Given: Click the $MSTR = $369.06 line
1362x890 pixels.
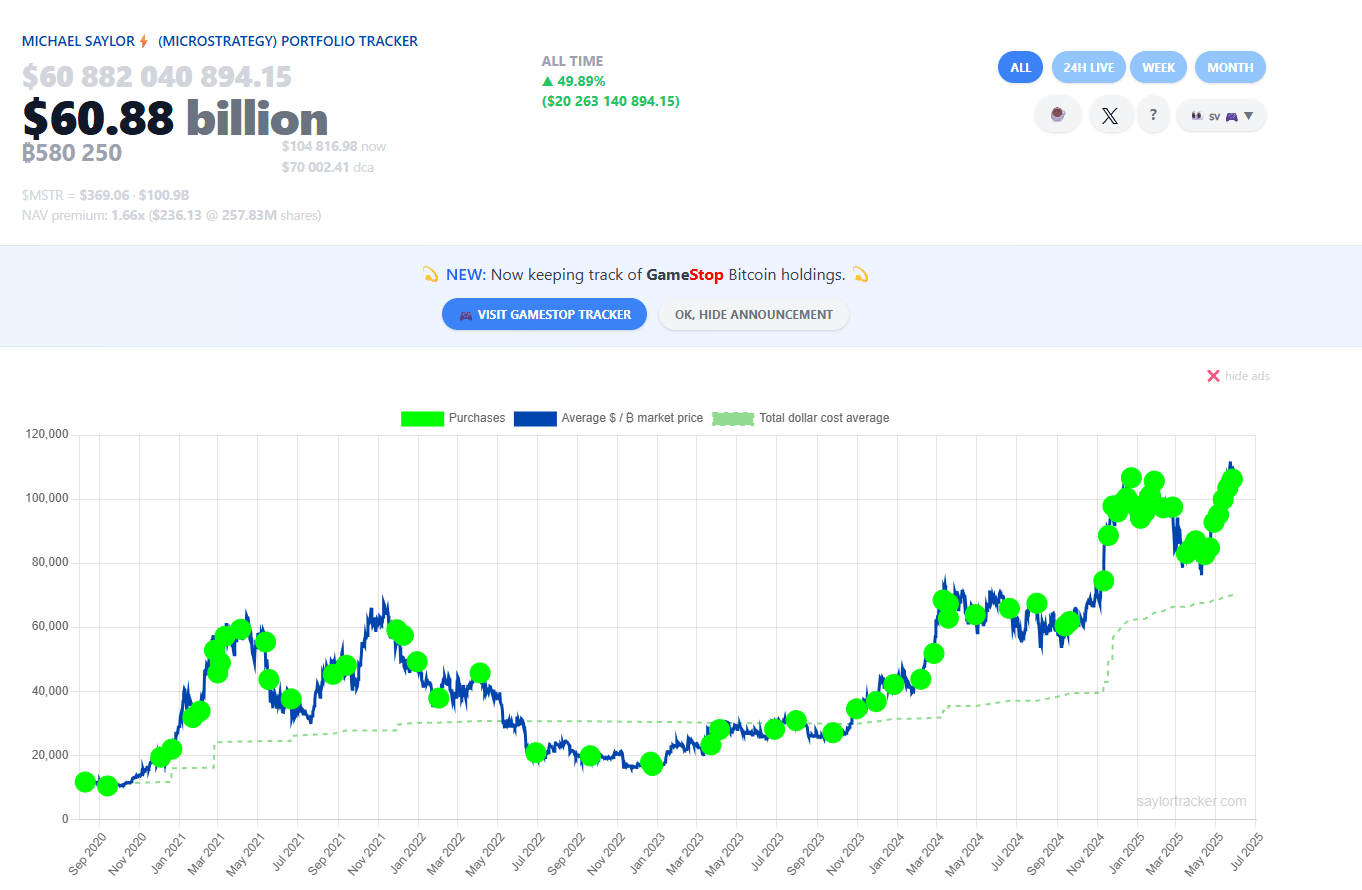Looking at the screenshot, I should (x=105, y=195).
